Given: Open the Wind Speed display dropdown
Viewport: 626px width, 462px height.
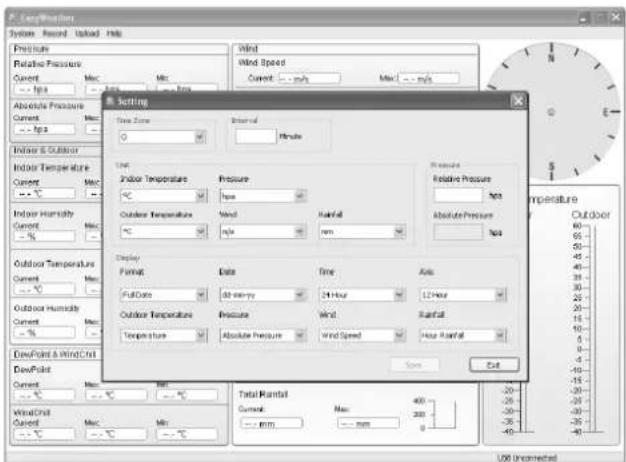Looking at the screenshot, I should click(363, 335).
